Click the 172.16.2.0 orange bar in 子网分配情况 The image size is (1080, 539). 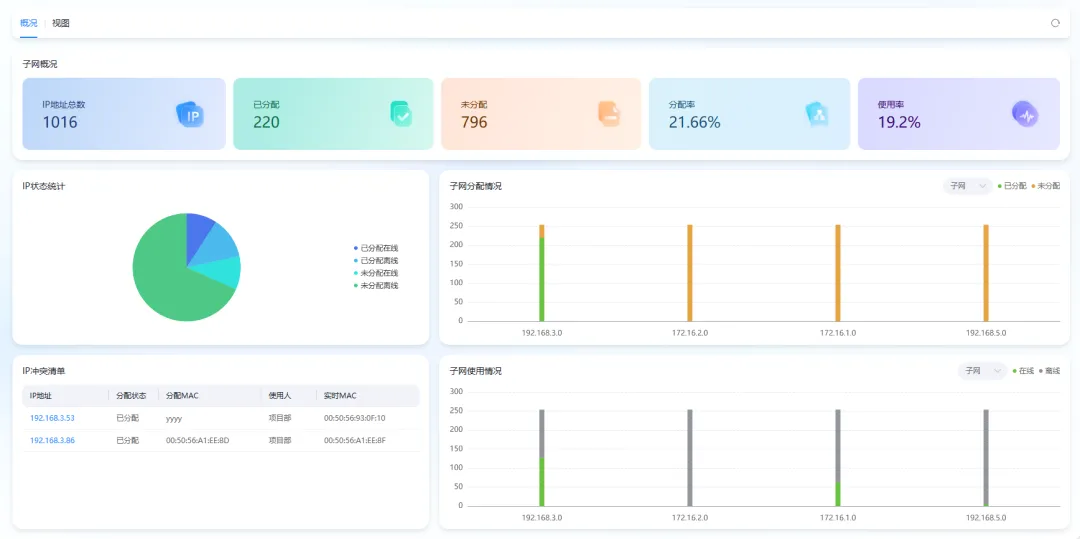click(689, 272)
